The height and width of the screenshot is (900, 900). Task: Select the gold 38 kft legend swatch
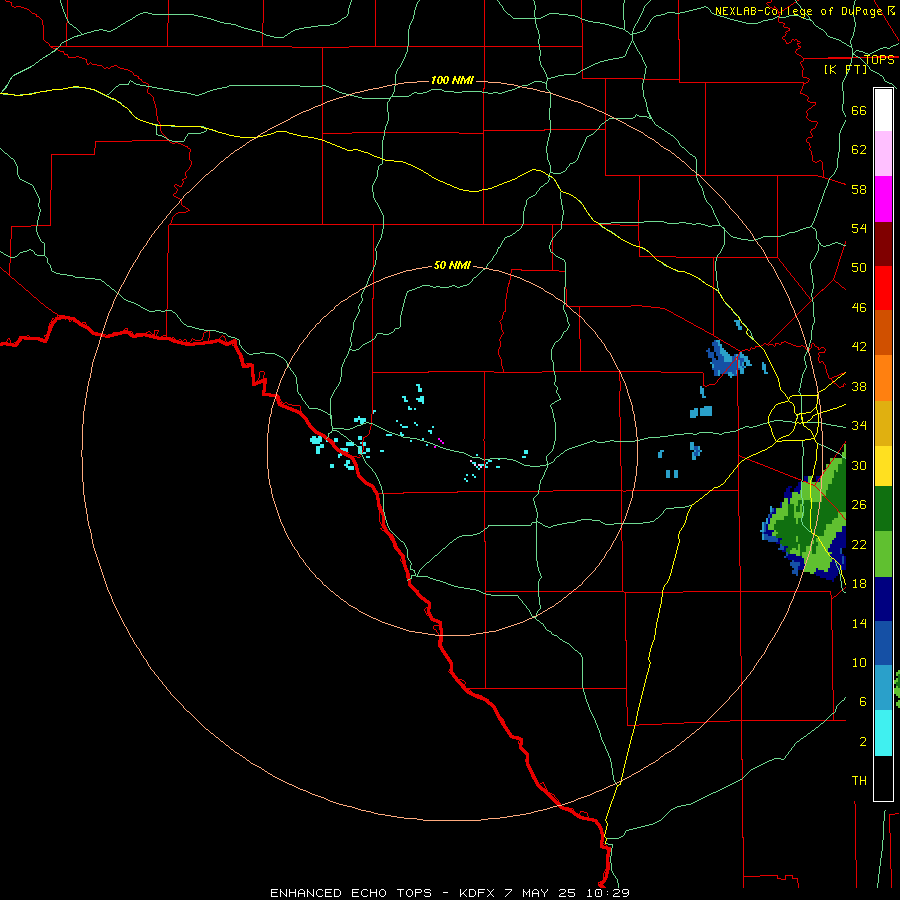point(883,423)
